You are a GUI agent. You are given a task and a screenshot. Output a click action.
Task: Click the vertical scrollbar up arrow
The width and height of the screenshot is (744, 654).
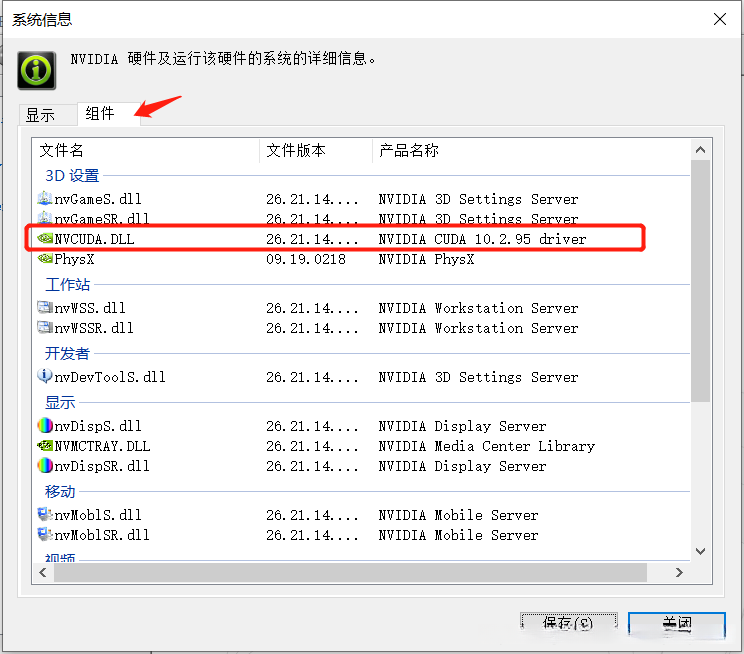(700, 150)
